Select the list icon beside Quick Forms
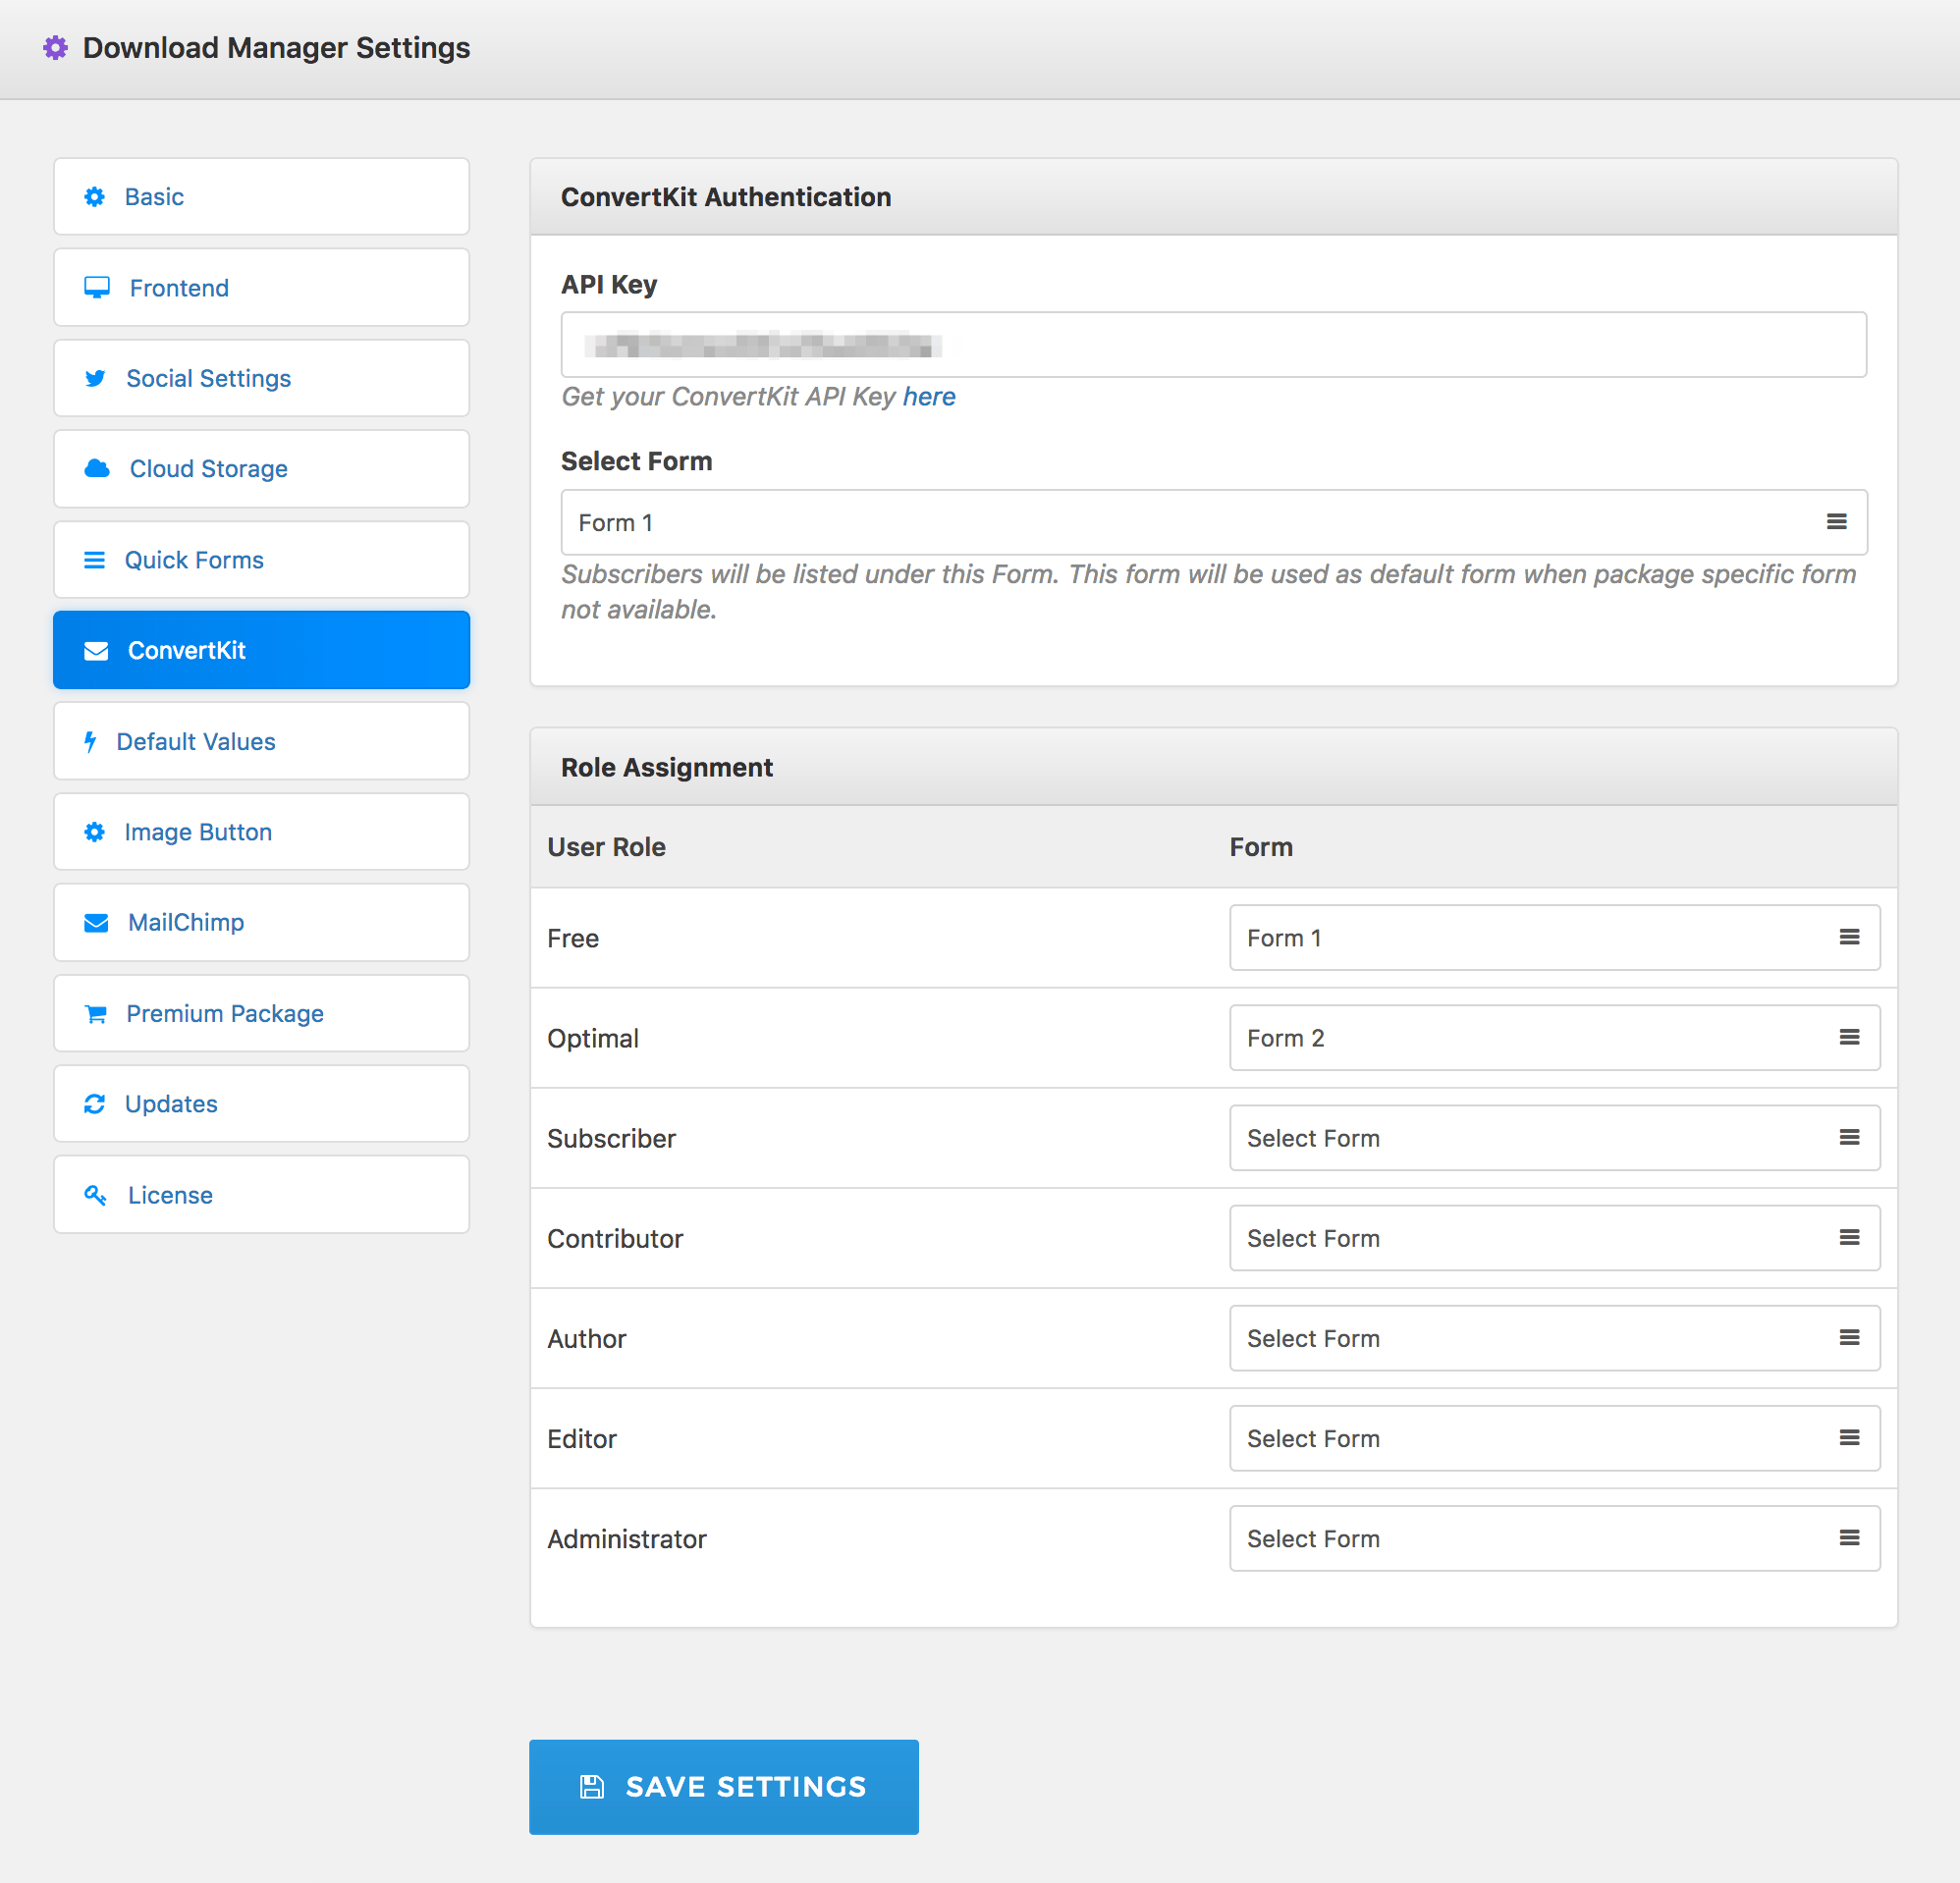Image resolution: width=1960 pixels, height=1883 pixels. click(x=94, y=559)
